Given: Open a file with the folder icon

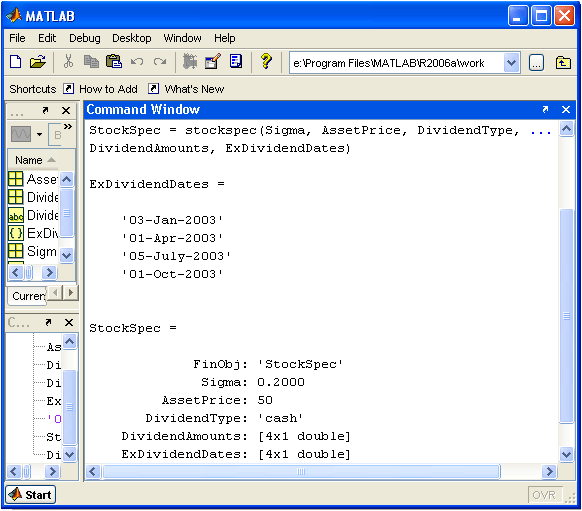Looking at the screenshot, I should [37, 62].
